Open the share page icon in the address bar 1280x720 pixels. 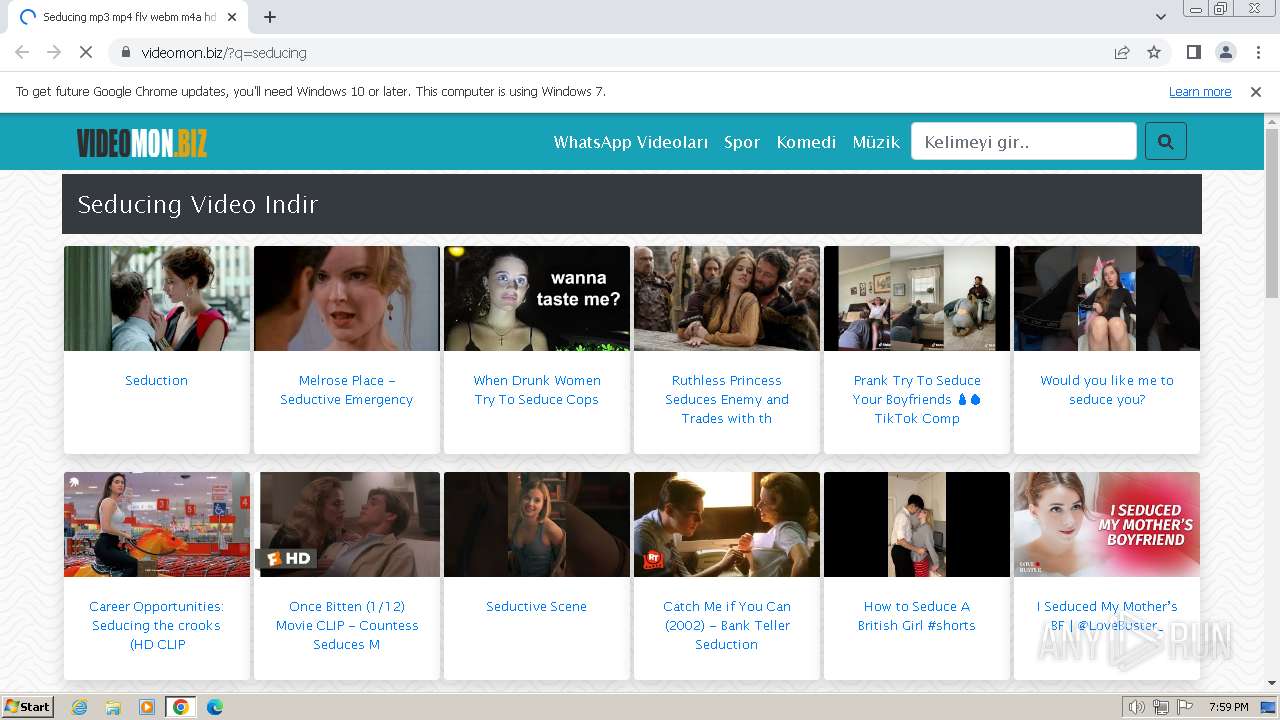coord(1122,52)
